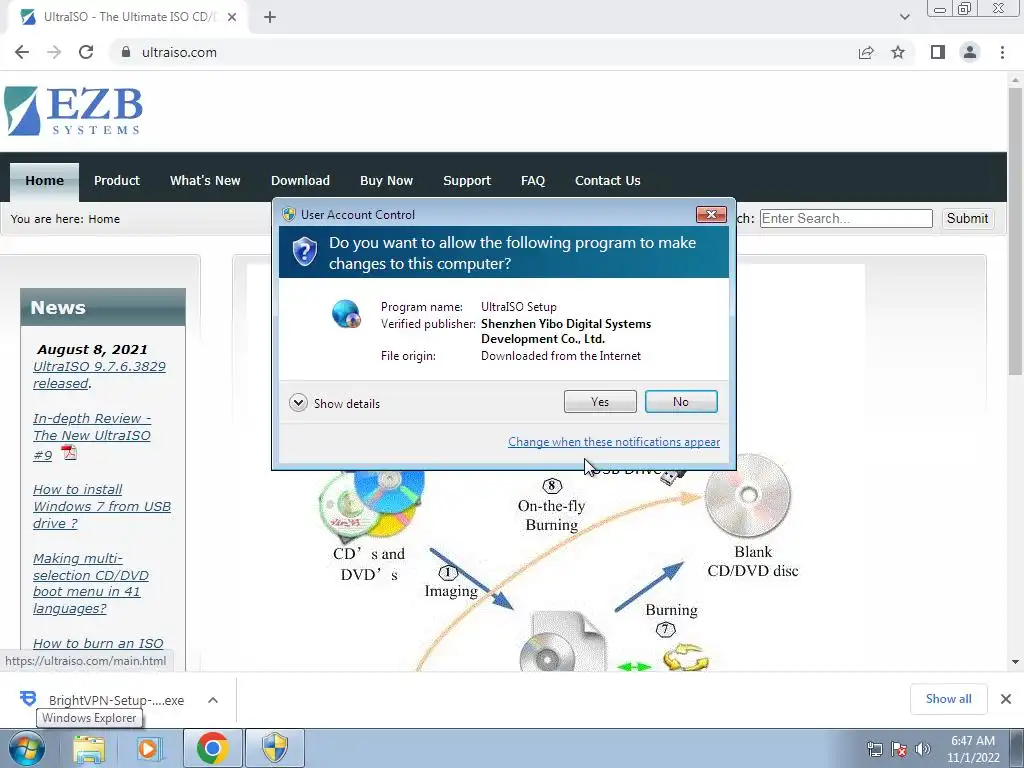The width and height of the screenshot is (1024, 768).
Task: Click Show all downloads
Action: pos(948,699)
